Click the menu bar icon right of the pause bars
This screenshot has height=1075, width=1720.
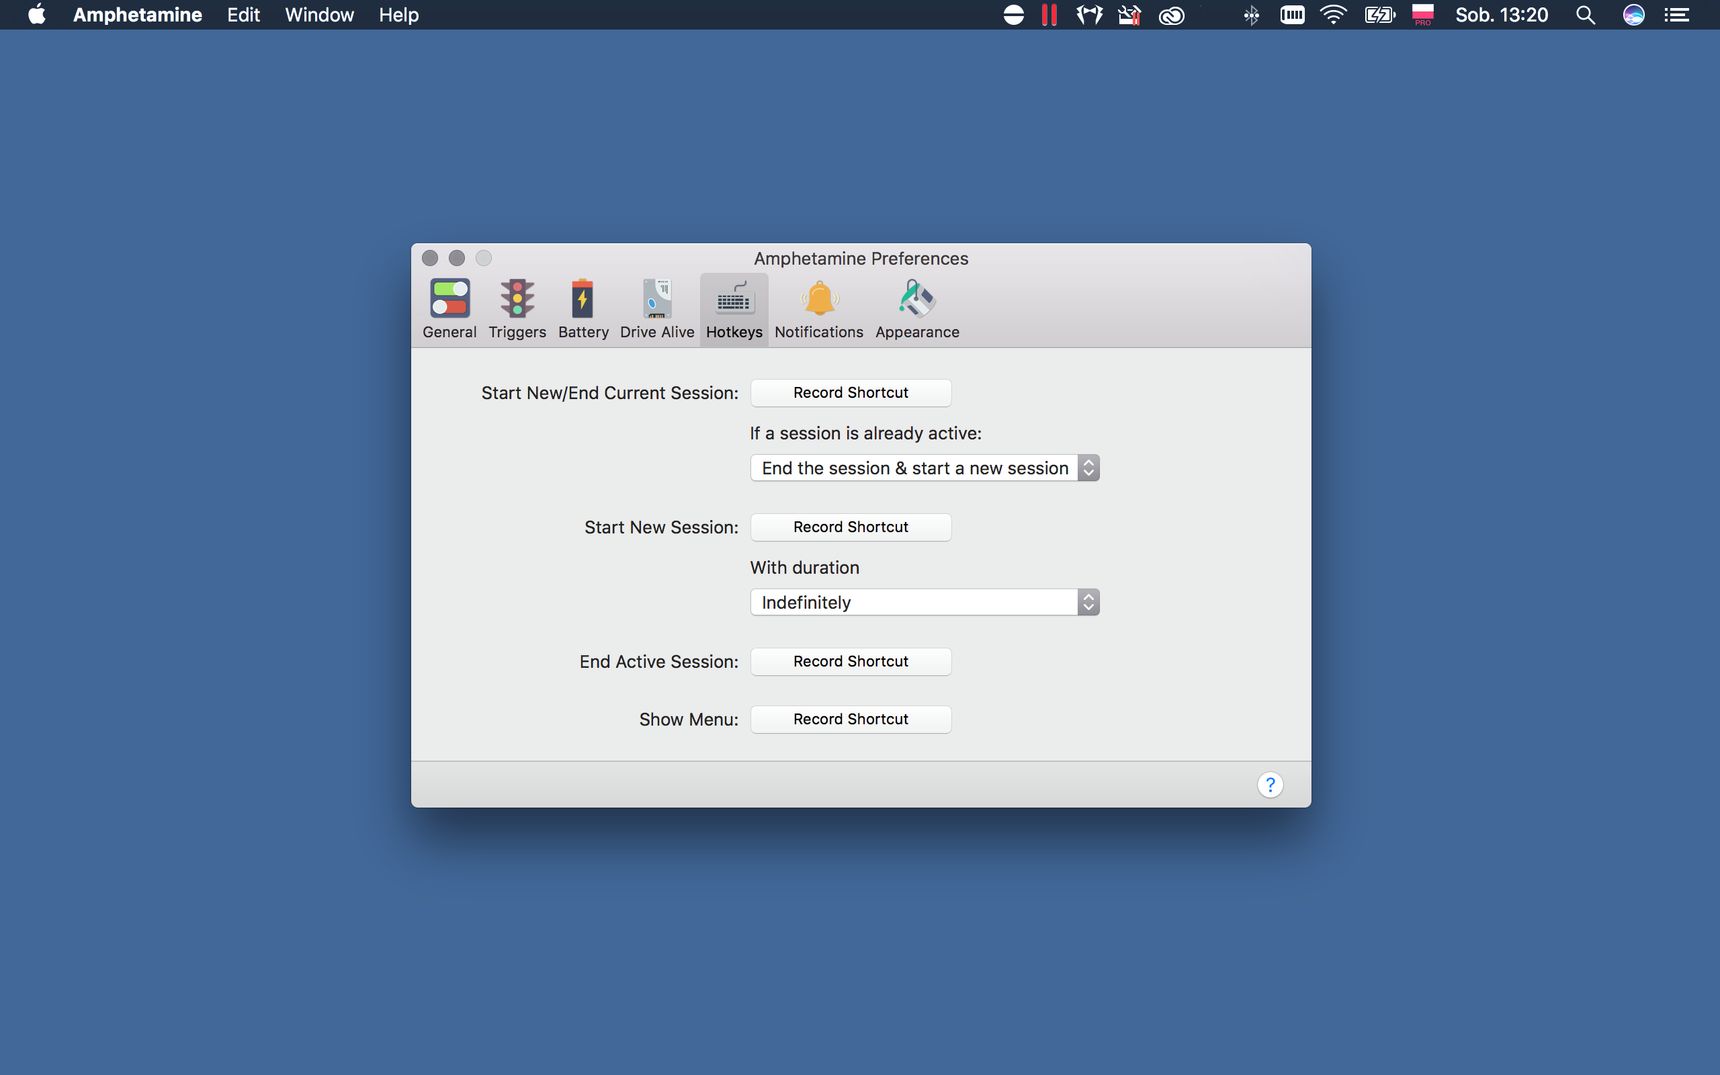click(1089, 15)
